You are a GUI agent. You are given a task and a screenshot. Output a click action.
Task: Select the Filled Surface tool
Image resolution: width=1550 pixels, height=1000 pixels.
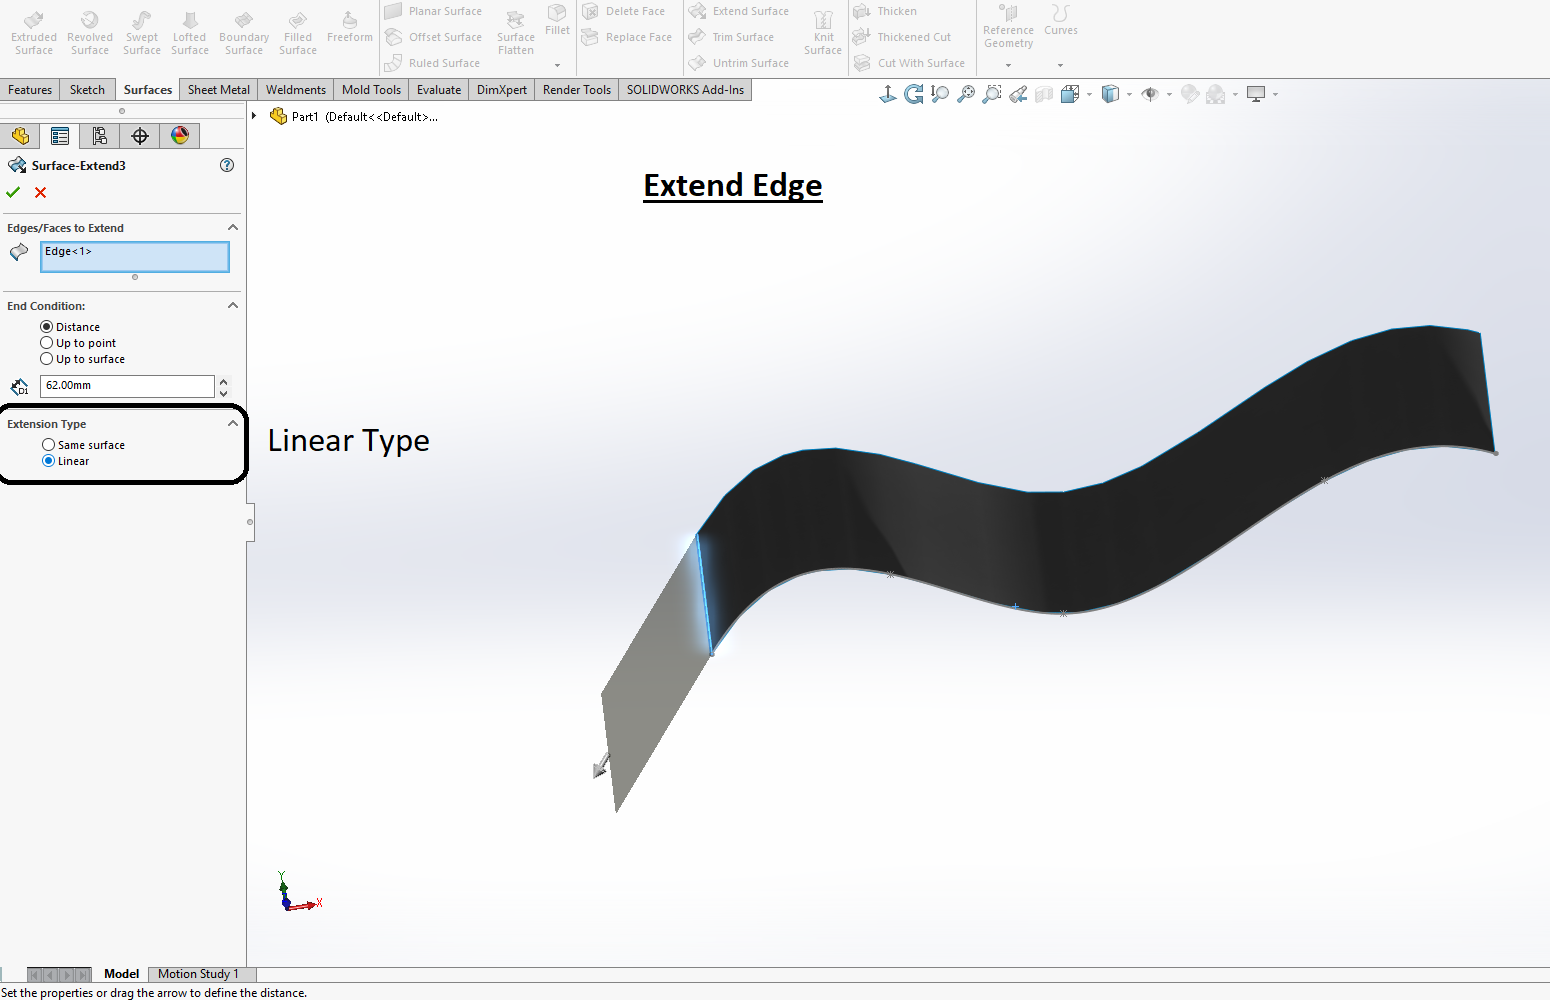tap(297, 32)
